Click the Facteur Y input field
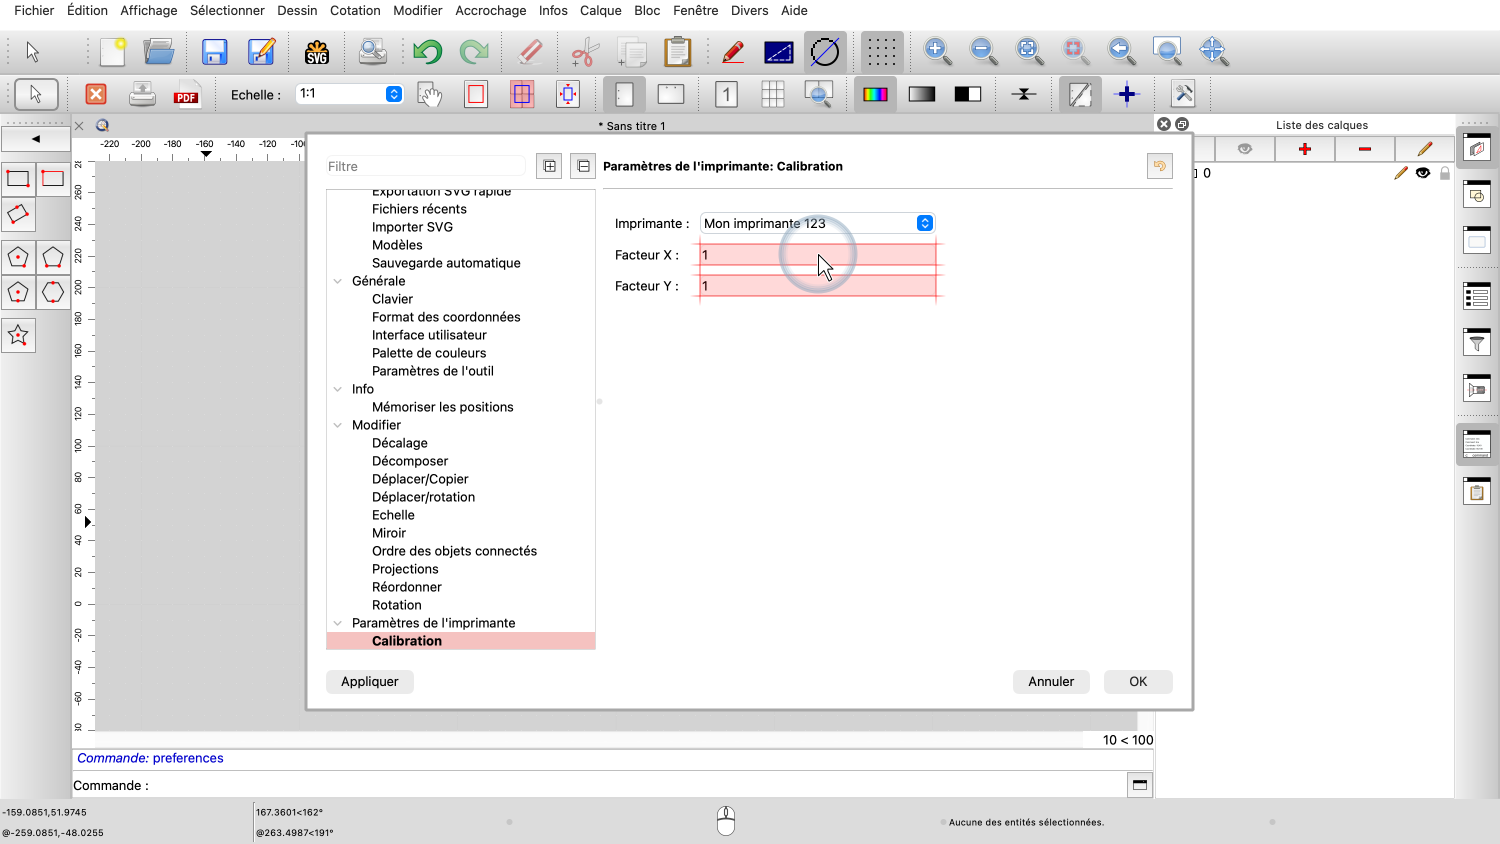Screen dimensions: 1500x844 [817, 286]
